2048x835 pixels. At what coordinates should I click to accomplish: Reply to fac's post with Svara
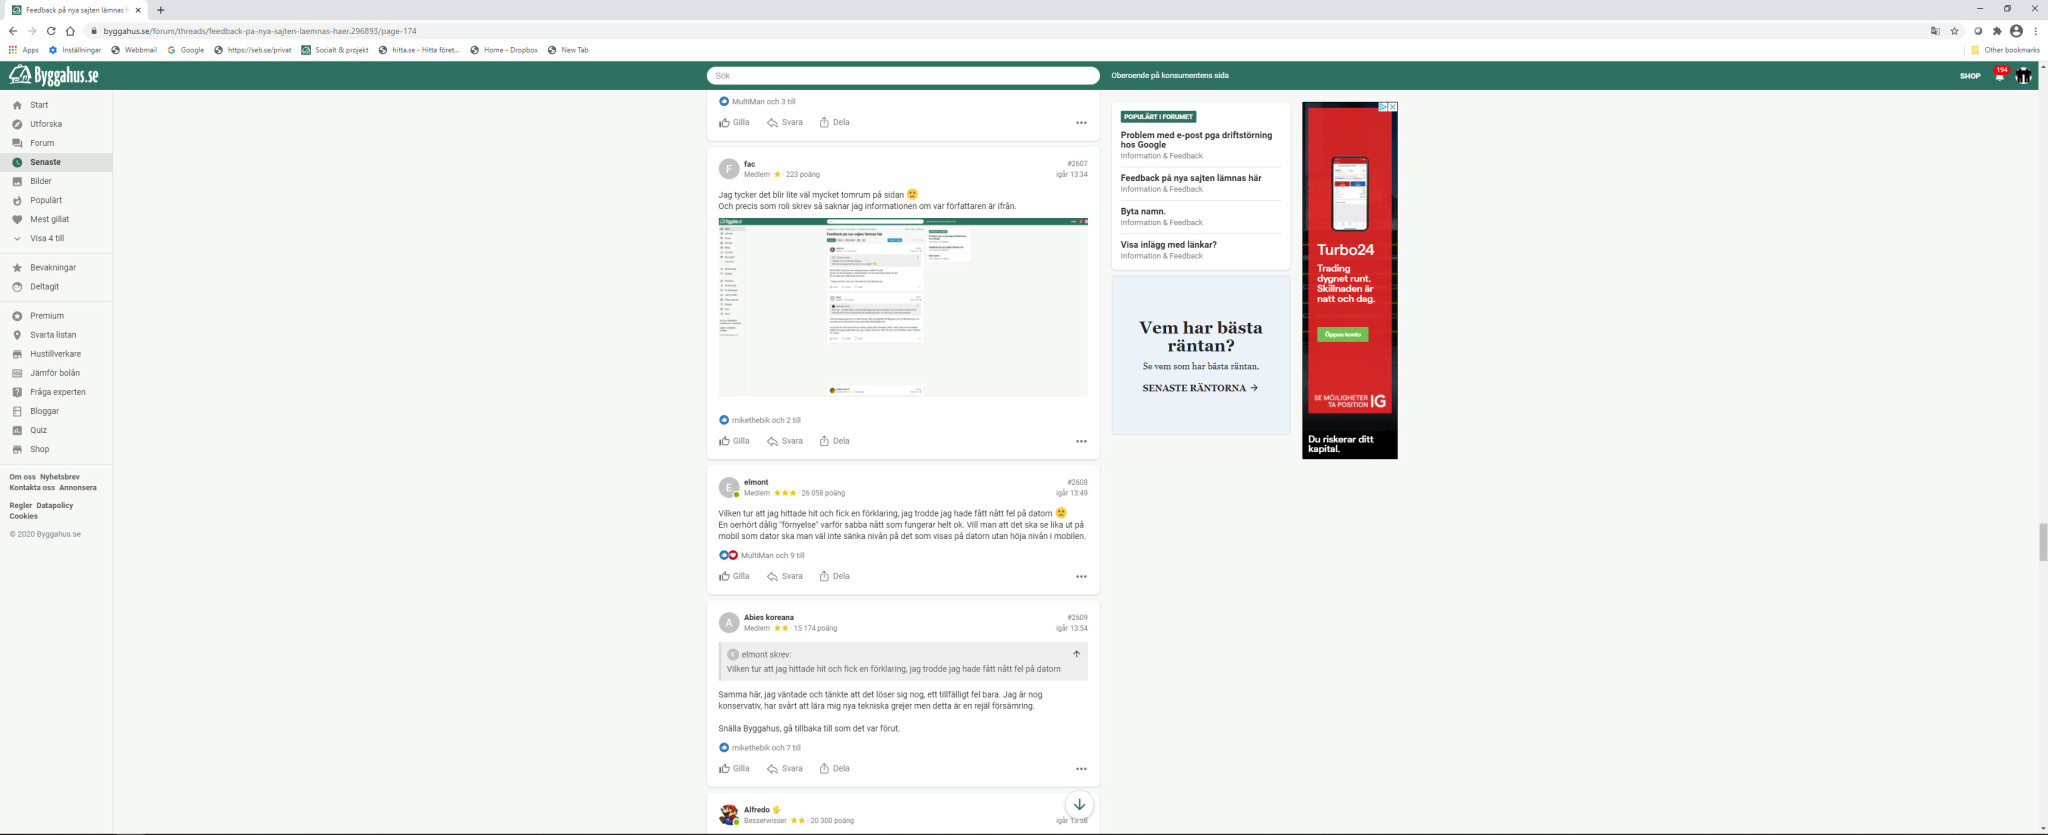tap(785, 441)
